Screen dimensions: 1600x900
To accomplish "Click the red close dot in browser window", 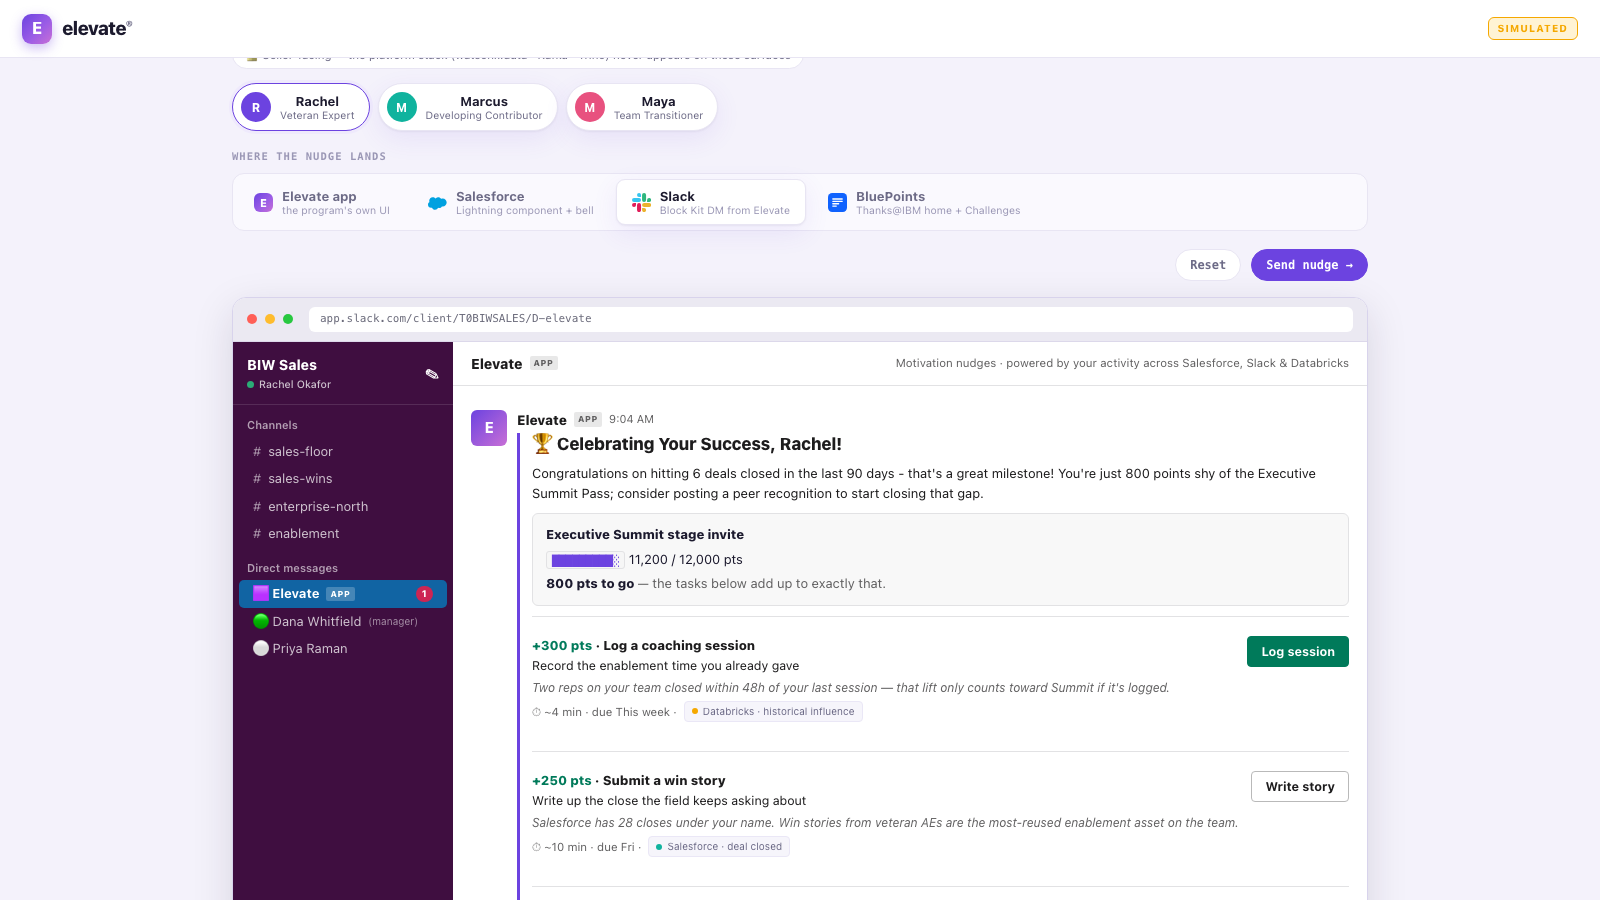I will (252, 319).
